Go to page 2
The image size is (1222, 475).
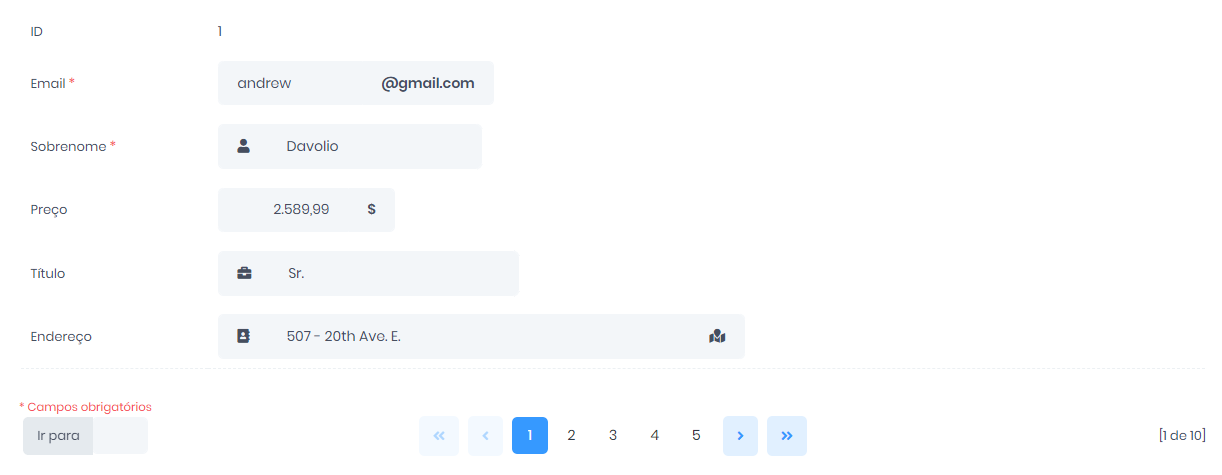click(571, 436)
